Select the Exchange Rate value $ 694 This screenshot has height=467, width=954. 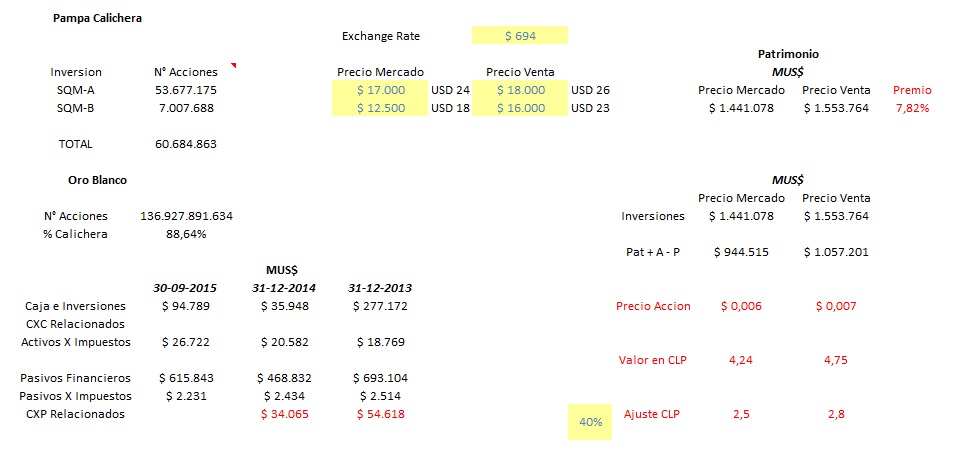point(520,36)
